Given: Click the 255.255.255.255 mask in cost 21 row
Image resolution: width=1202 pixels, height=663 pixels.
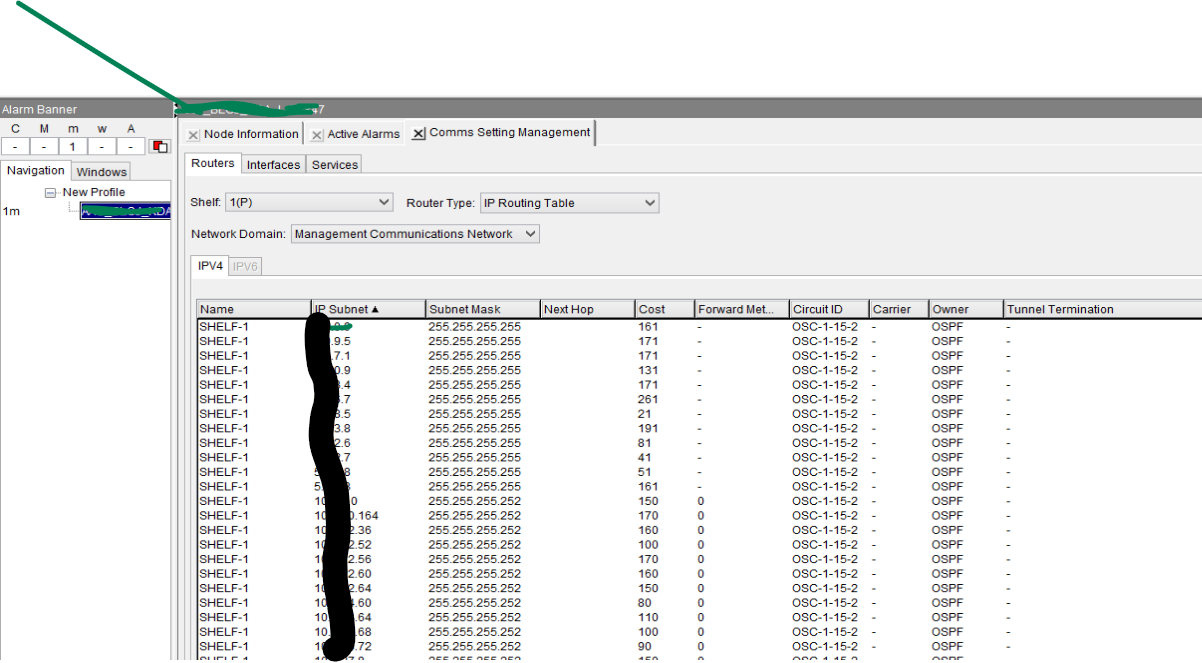Looking at the screenshot, I should pyautogui.click(x=475, y=414).
